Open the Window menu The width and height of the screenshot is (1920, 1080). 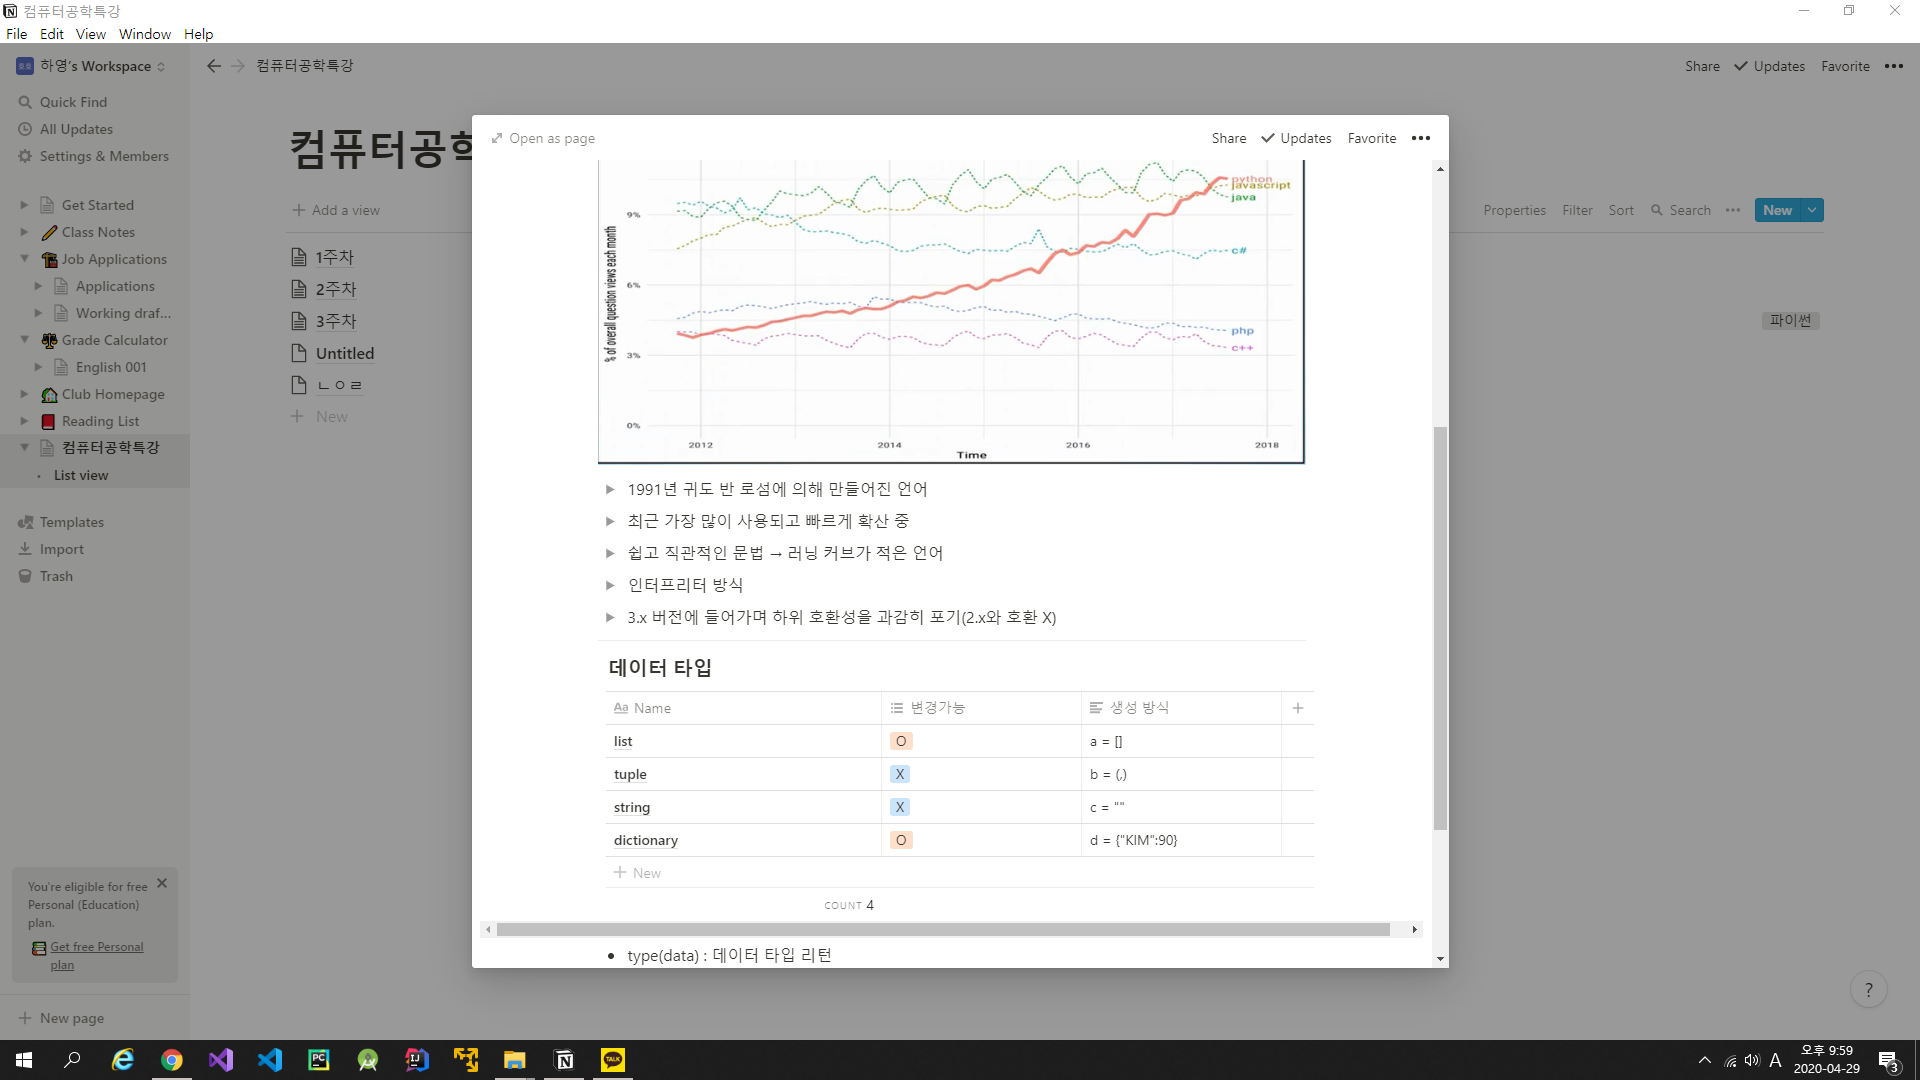[x=144, y=34]
